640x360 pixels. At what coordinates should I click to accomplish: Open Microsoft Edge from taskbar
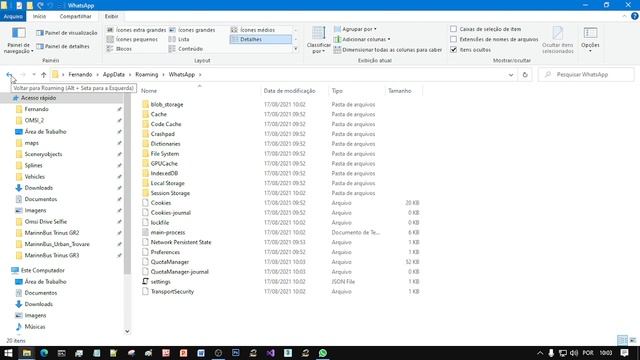(x=44, y=353)
